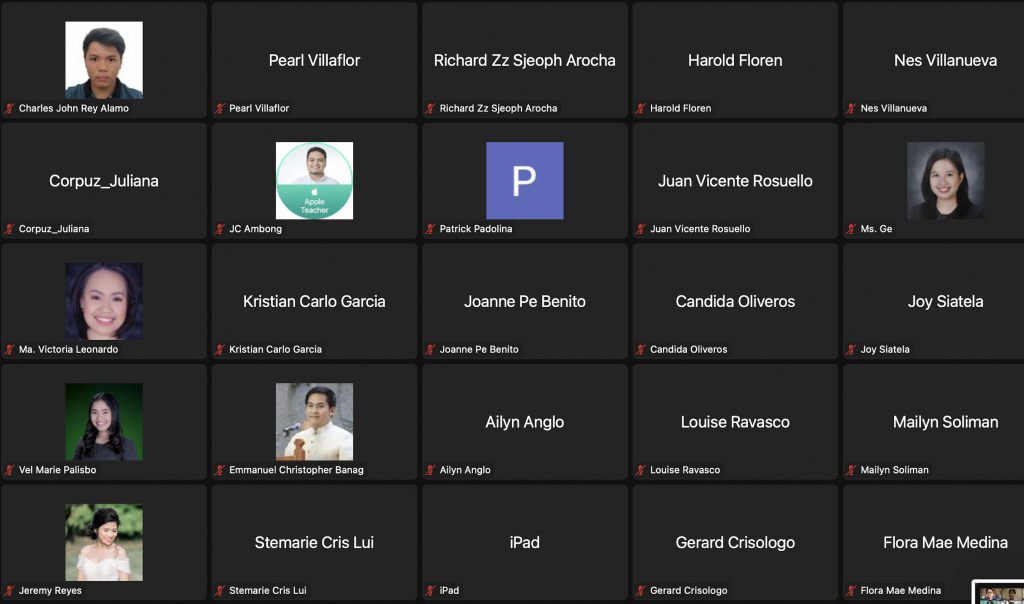Click the muted microphone icon for Corpuz_Juliana
Viewport: 1024px width, 604px height.
click(x=10, y=229)
